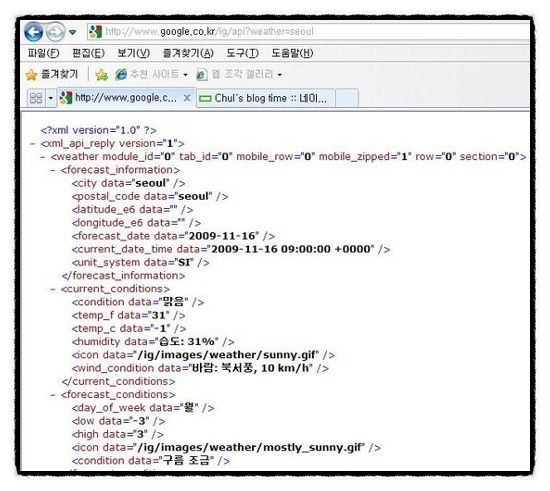Click the city data="seoul" line

pos(128,183)
